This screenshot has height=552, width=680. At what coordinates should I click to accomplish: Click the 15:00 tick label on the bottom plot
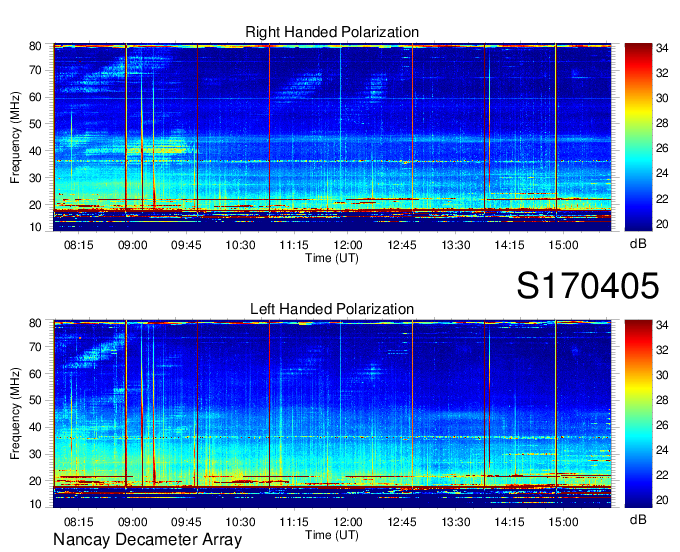tap(563, 522)
